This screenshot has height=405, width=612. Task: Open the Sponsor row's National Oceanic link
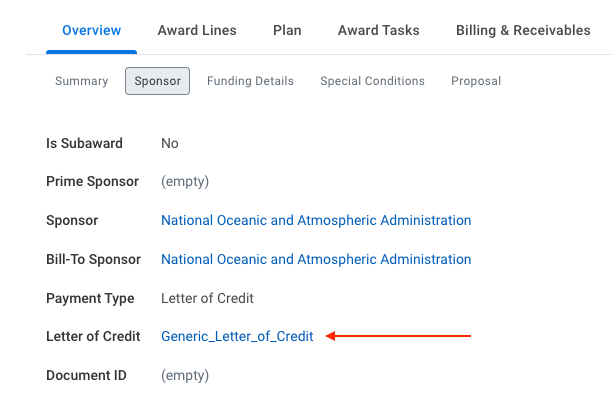click(316, 220)
